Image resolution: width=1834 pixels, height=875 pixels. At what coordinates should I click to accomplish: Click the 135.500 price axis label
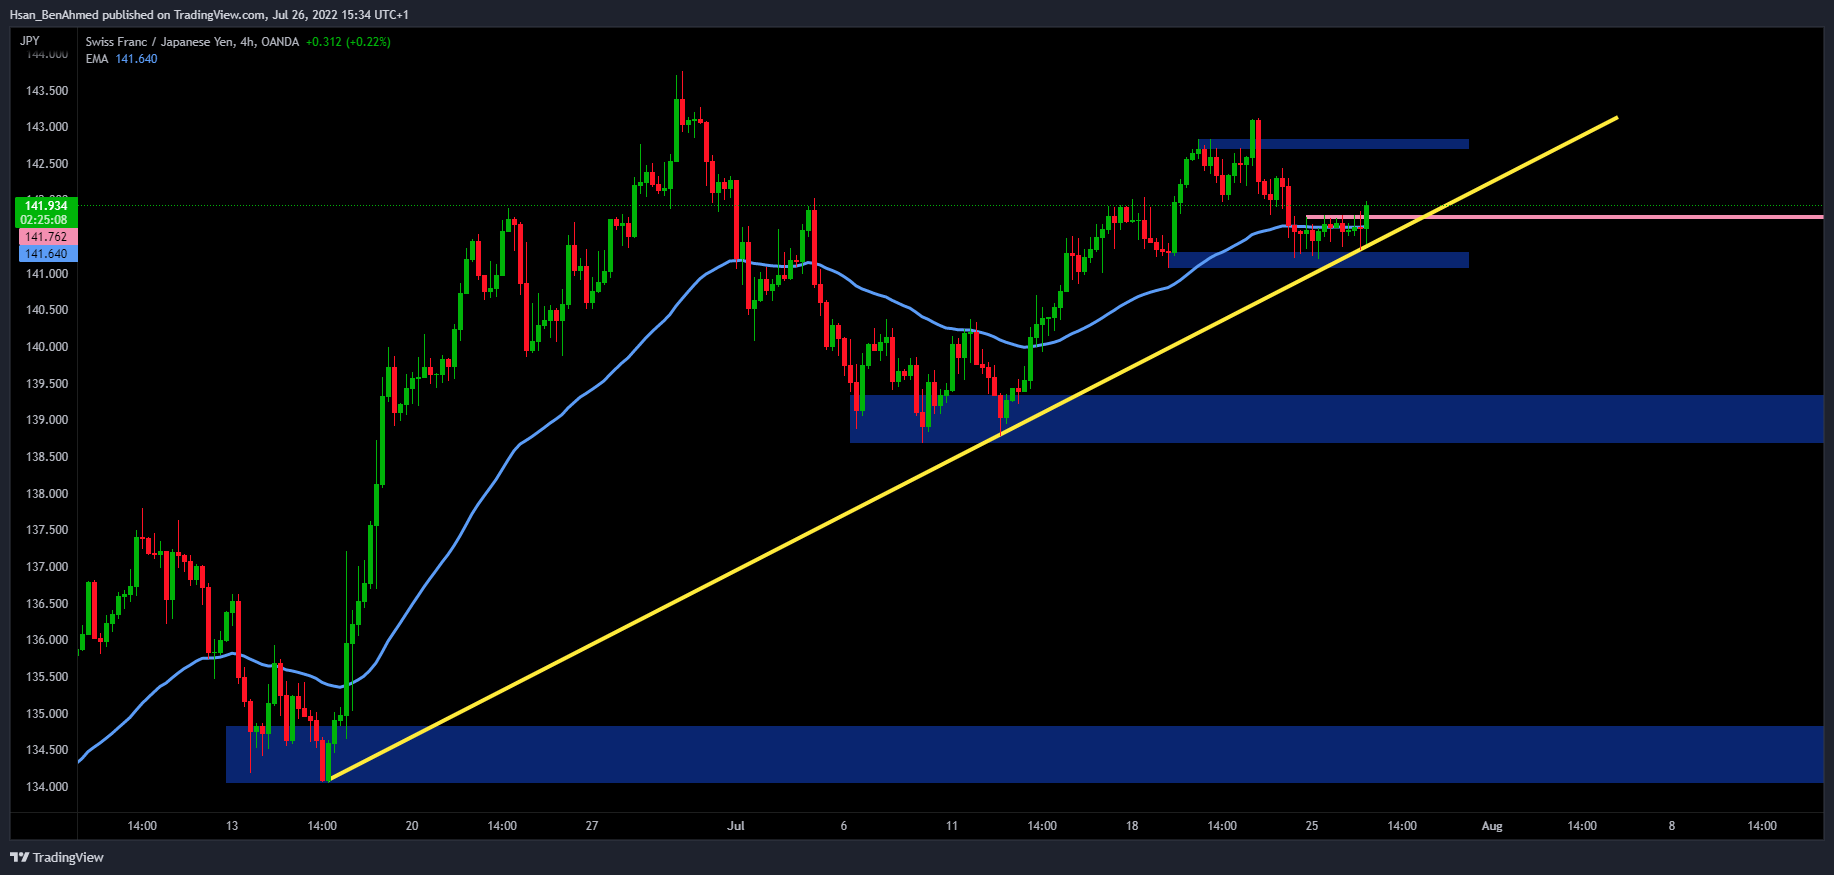pos(47,677)
